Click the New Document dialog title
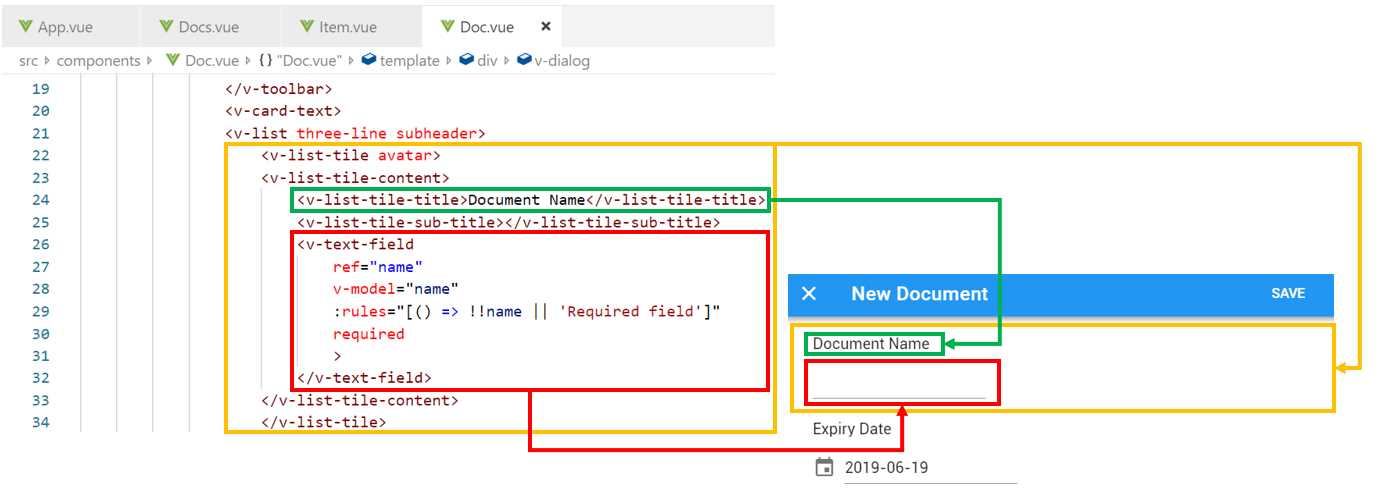Viewport: 1375px width, 494px height. 919,293
